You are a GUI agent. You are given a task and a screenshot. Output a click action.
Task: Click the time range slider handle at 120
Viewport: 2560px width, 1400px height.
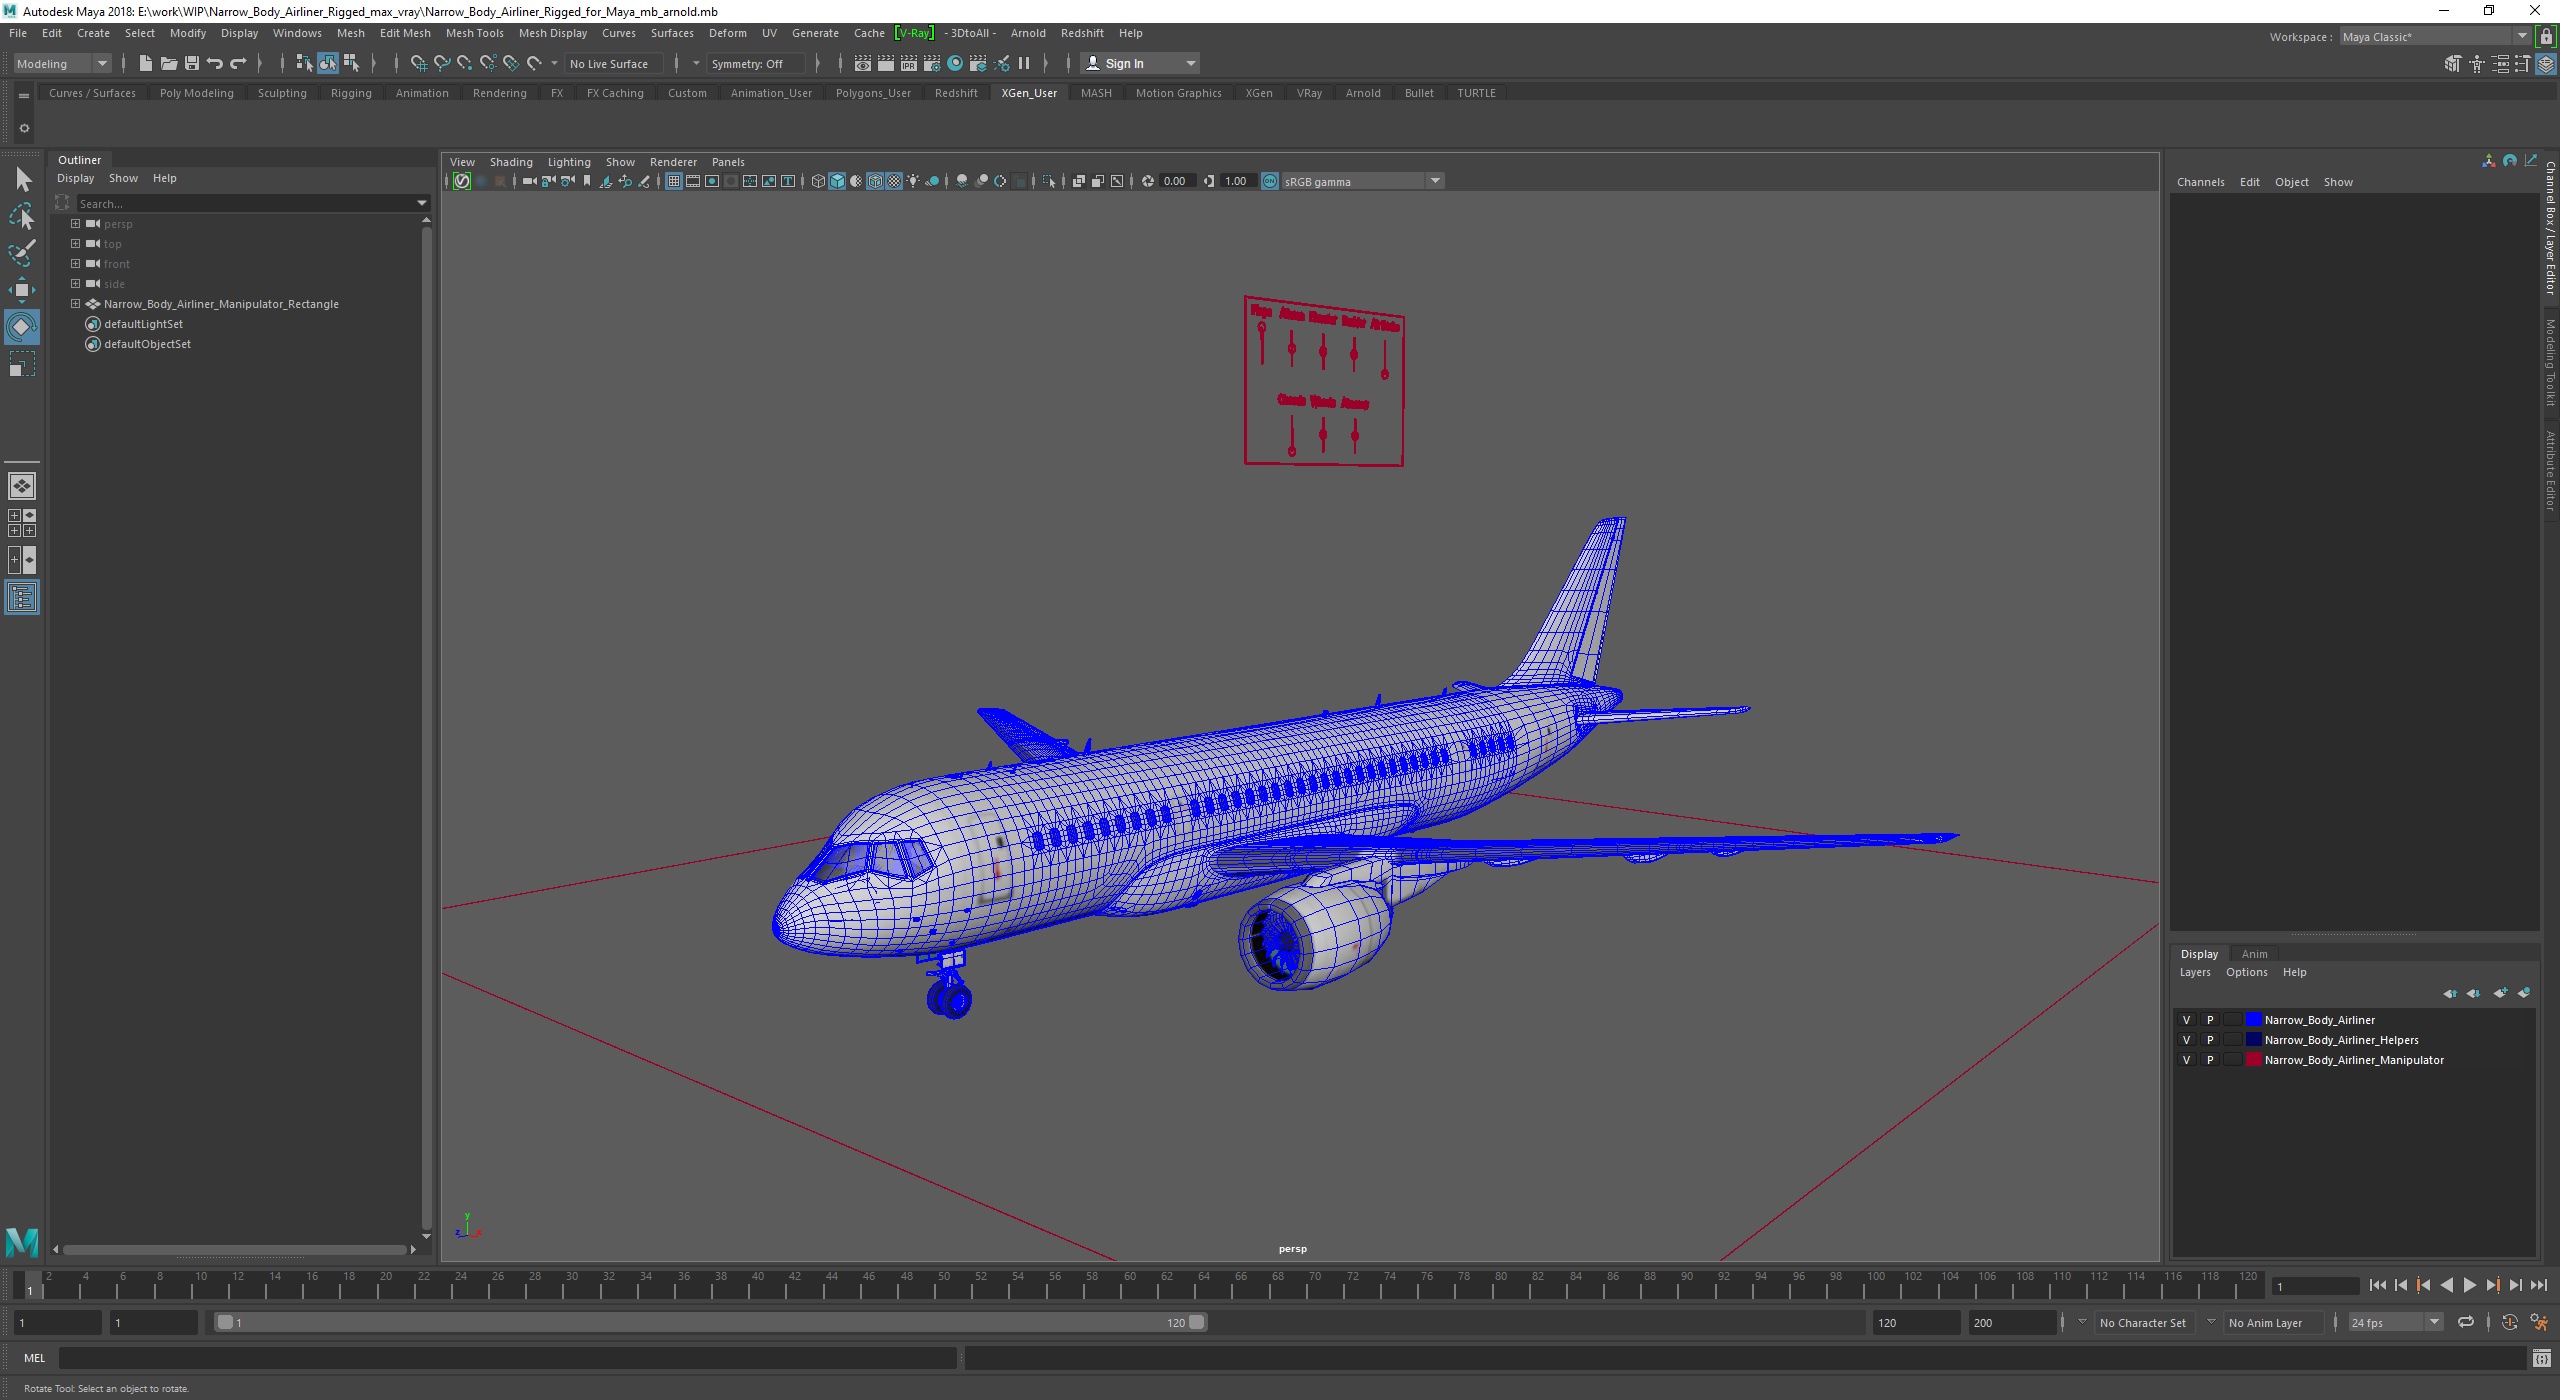point(1196,1322)
